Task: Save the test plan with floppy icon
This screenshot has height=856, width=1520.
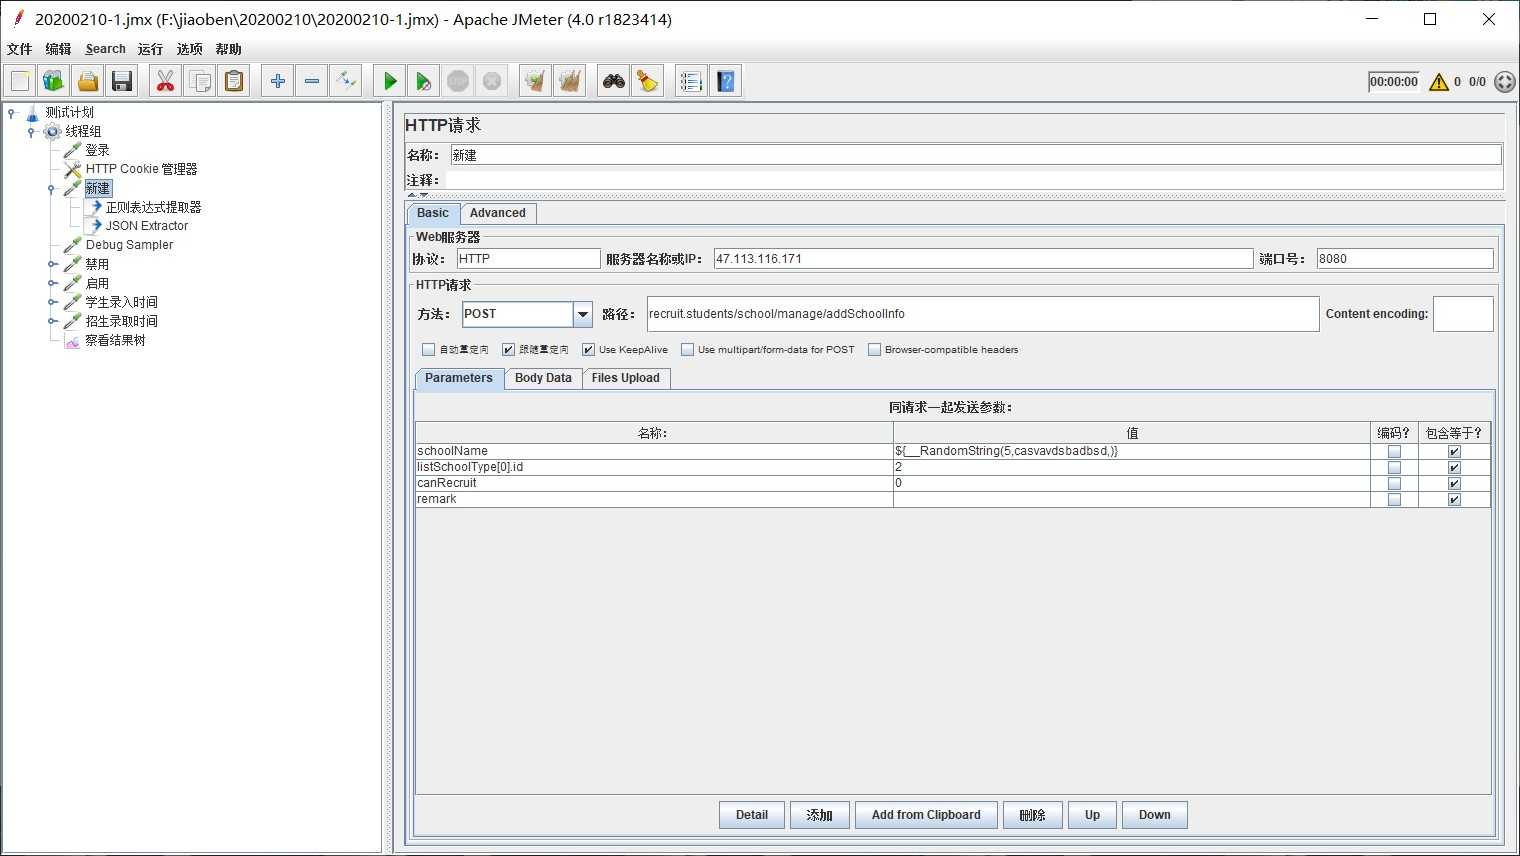Action: pyautogui.click(x=122, y=81)
